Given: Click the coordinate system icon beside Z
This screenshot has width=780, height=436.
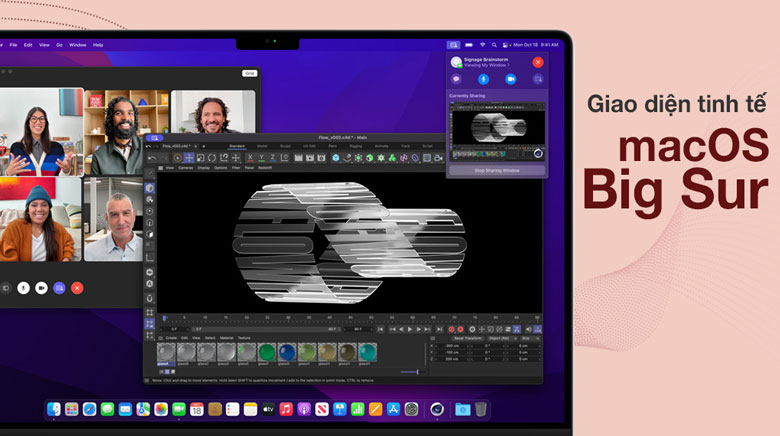Looking at the screenshot, I should pos(285,158).
